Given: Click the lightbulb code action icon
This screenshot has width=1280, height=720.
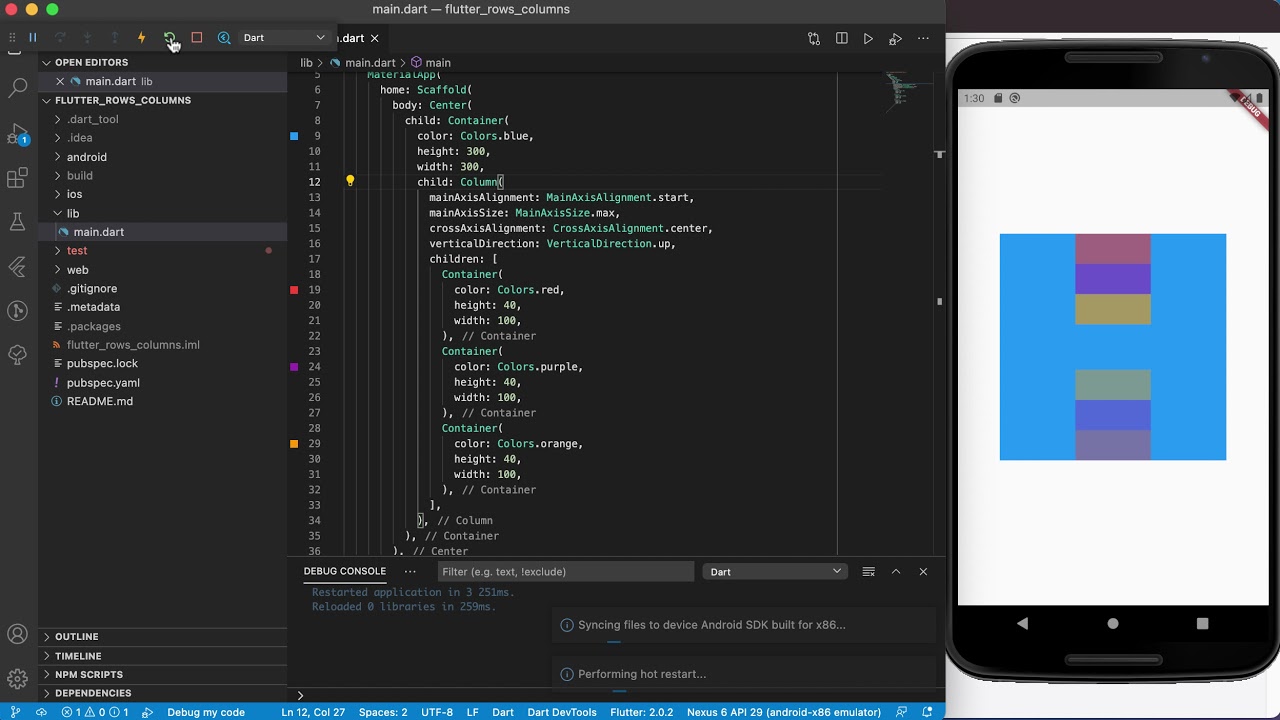Looking at the screenshot, I should point(350,181).
